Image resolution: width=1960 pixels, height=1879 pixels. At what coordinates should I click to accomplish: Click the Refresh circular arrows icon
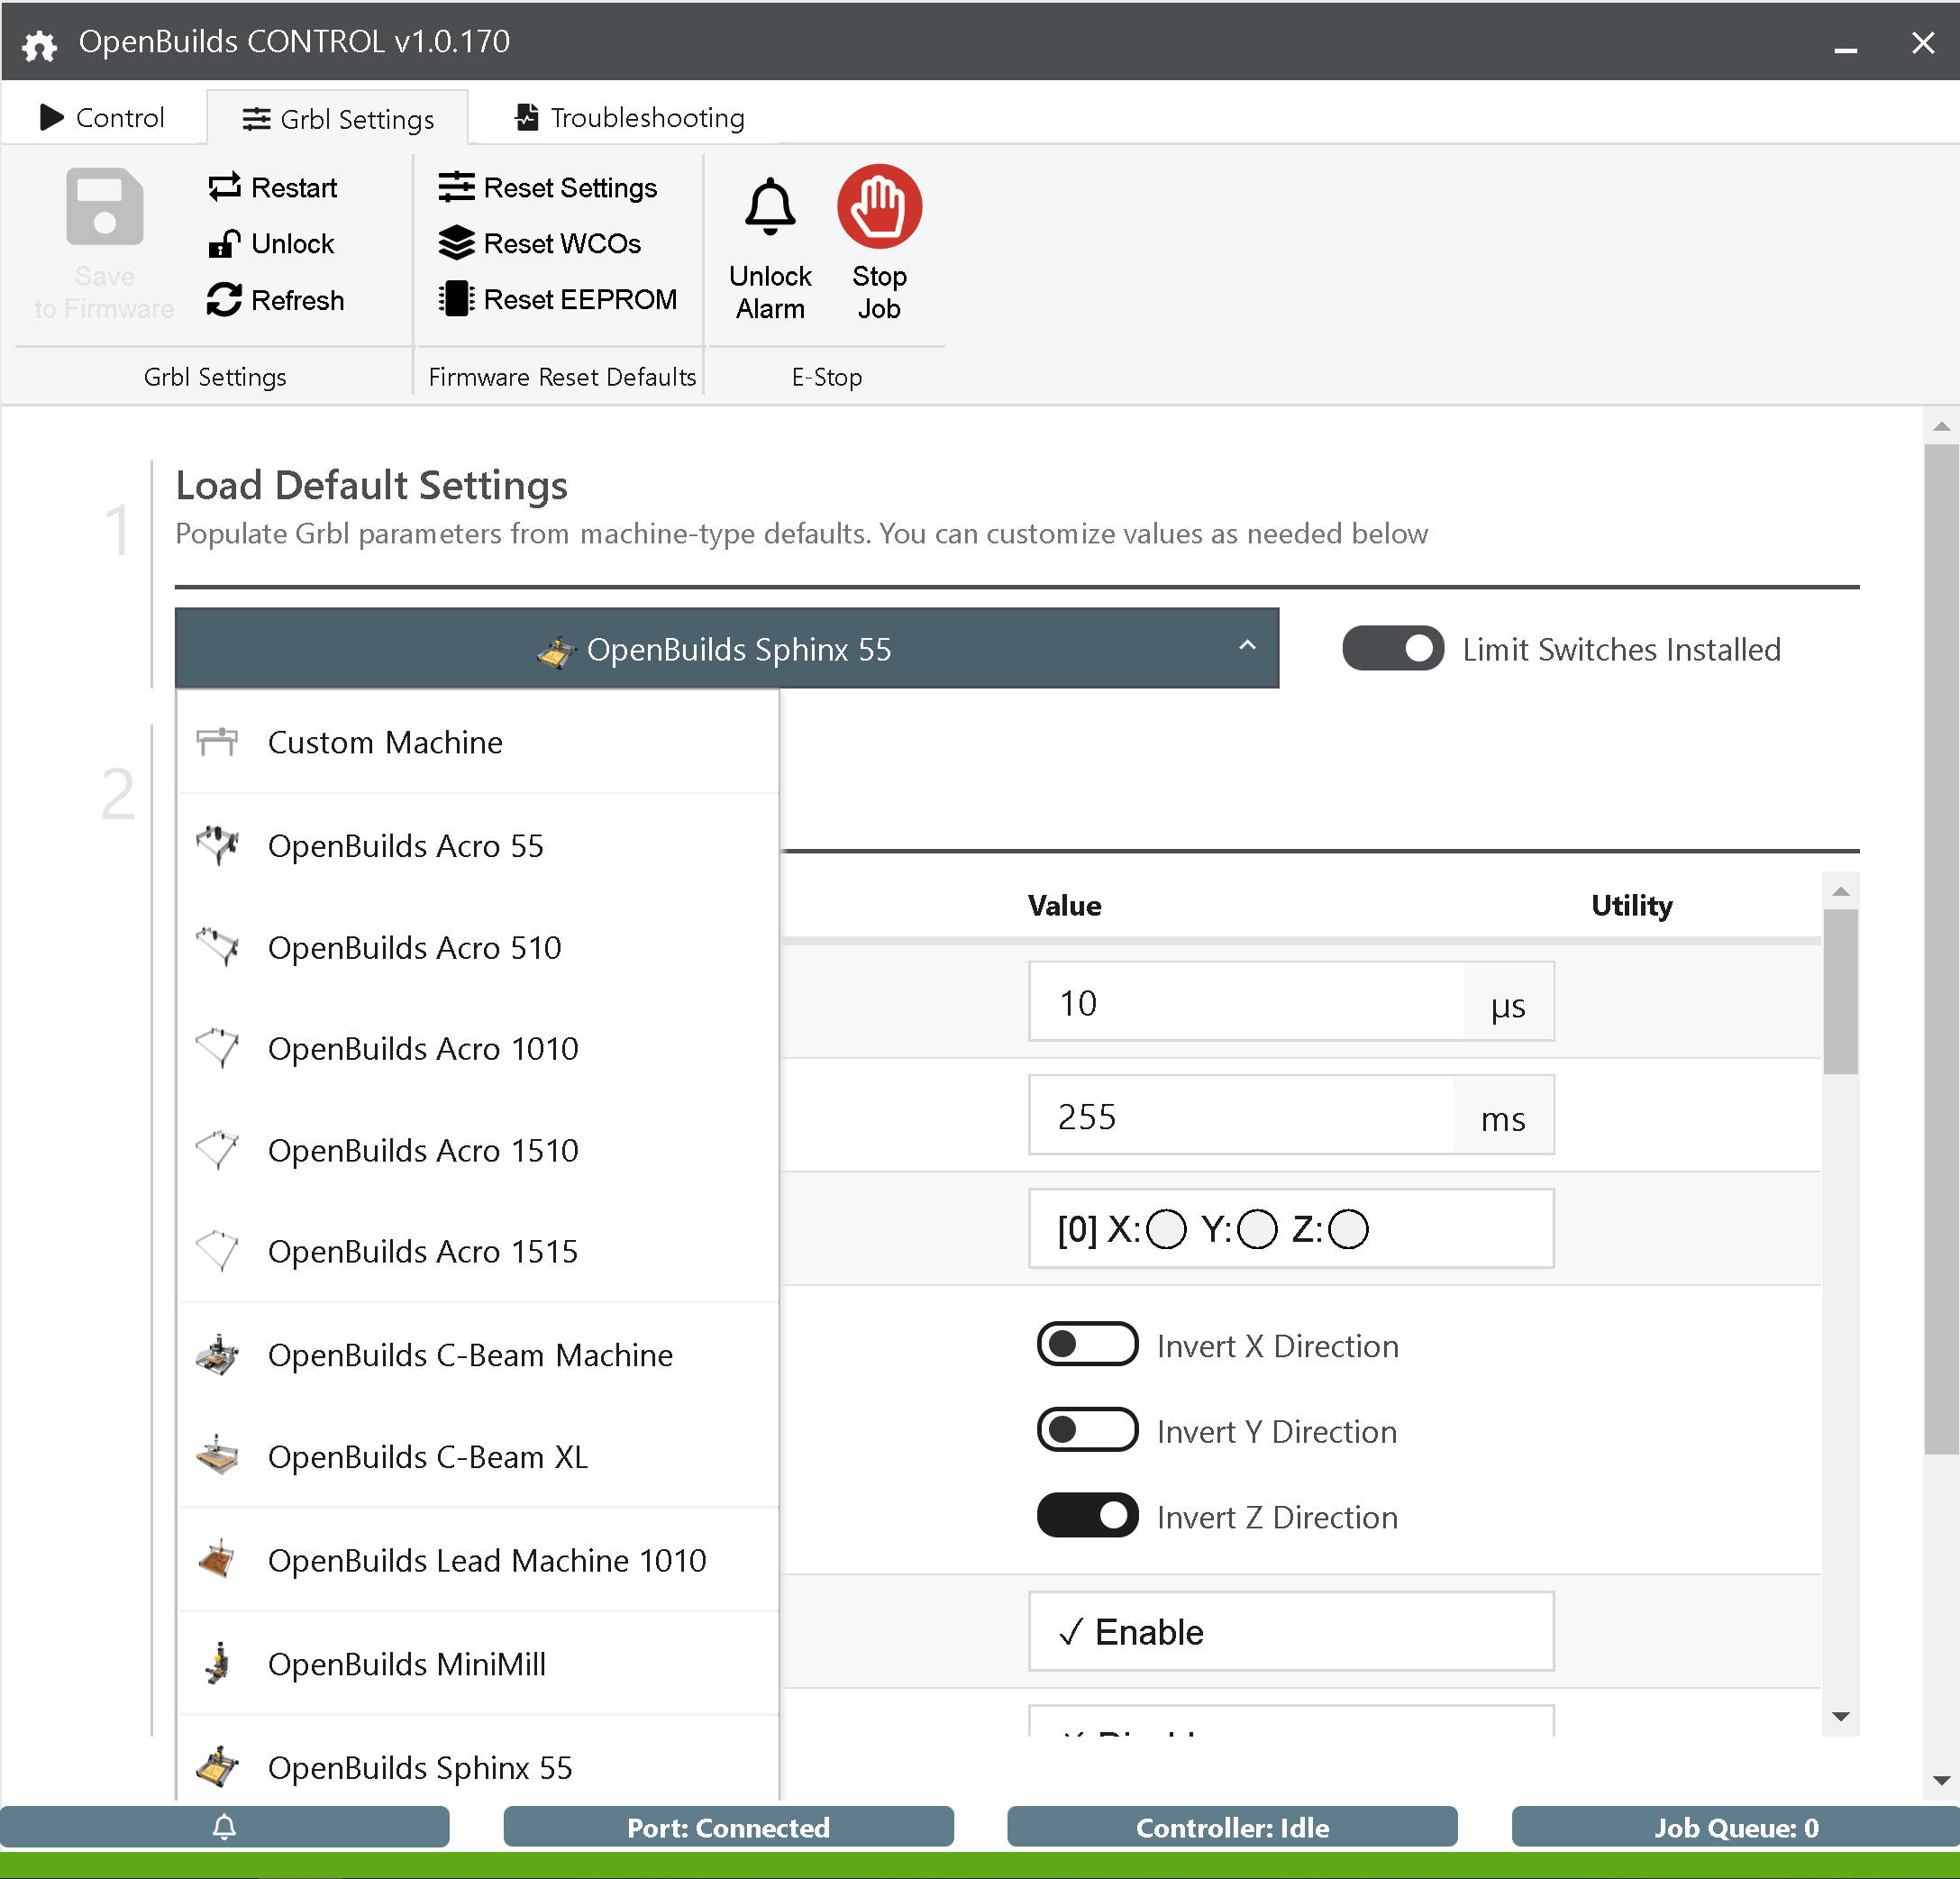point(224,300)
